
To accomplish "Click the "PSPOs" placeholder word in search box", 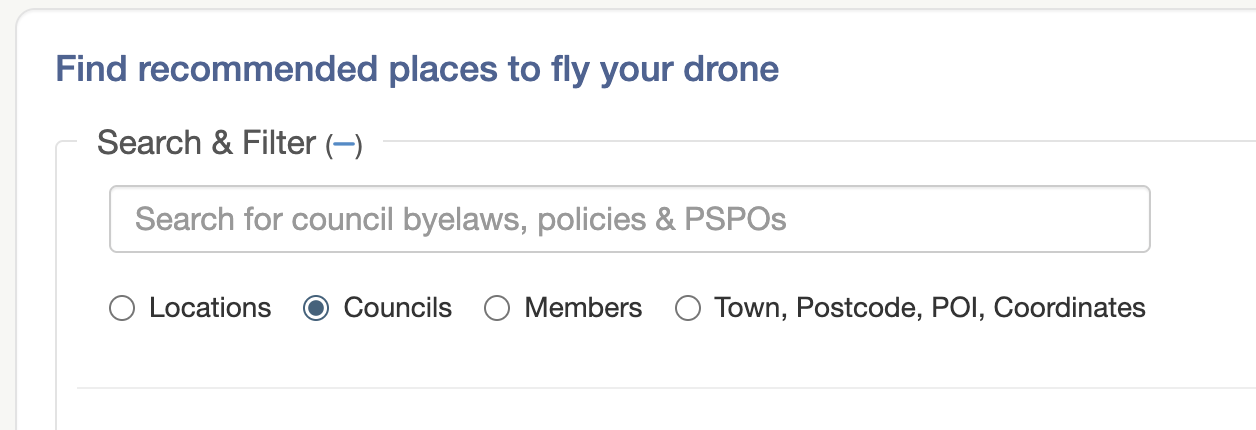I will point(735,219).
